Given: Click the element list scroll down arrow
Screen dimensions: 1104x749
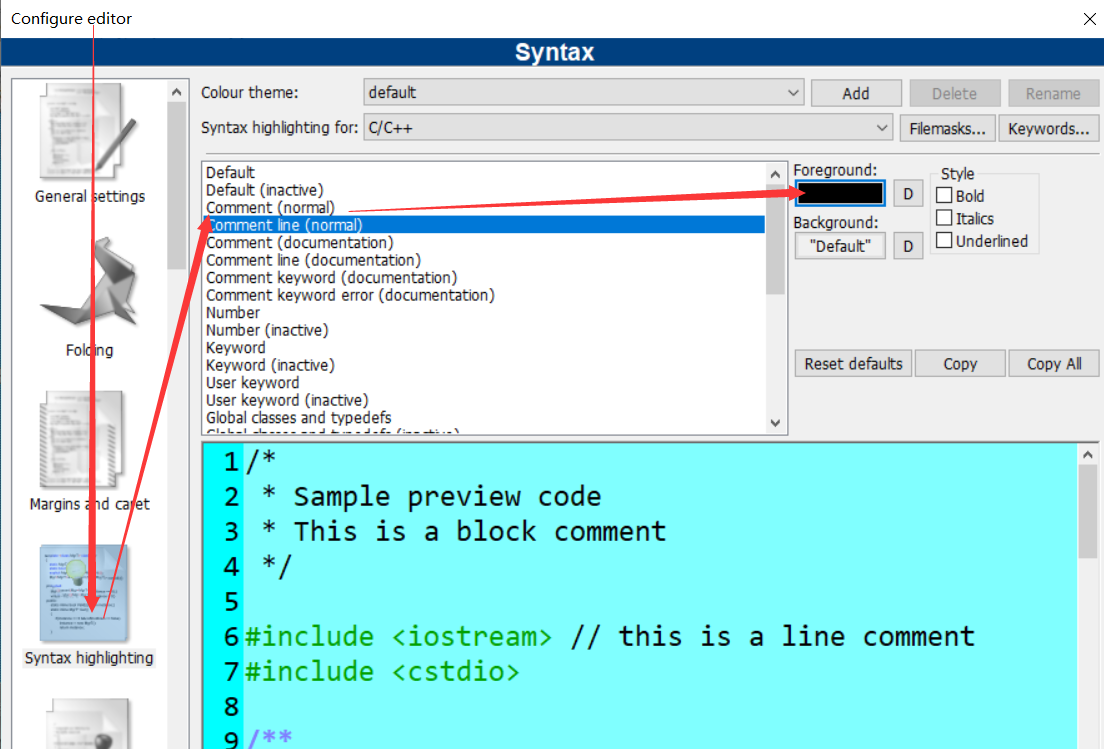Looking at the screenshot, I should [x=775, y=423].
